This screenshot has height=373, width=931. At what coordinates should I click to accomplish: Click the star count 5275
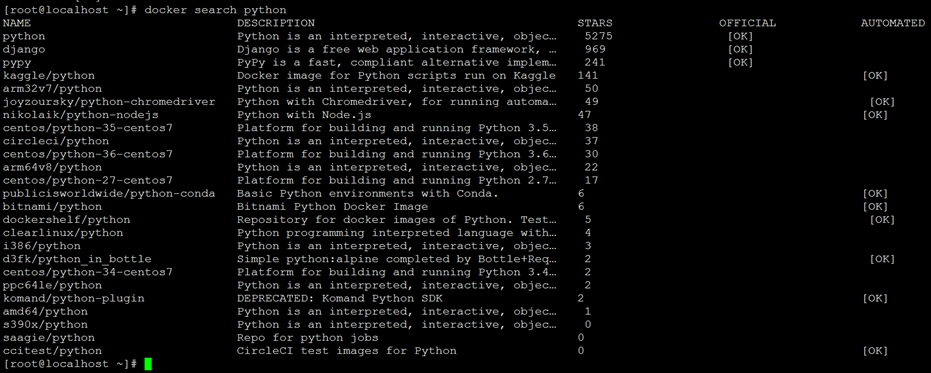(x=598, y=36)
